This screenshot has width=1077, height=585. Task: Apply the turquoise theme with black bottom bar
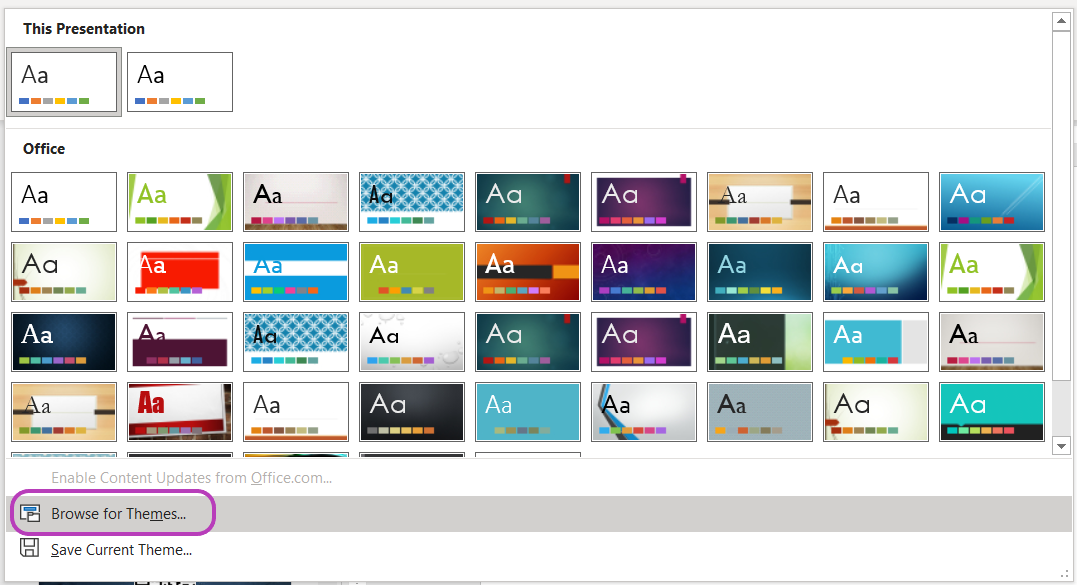pyautogui.click(x=992, y=412)
